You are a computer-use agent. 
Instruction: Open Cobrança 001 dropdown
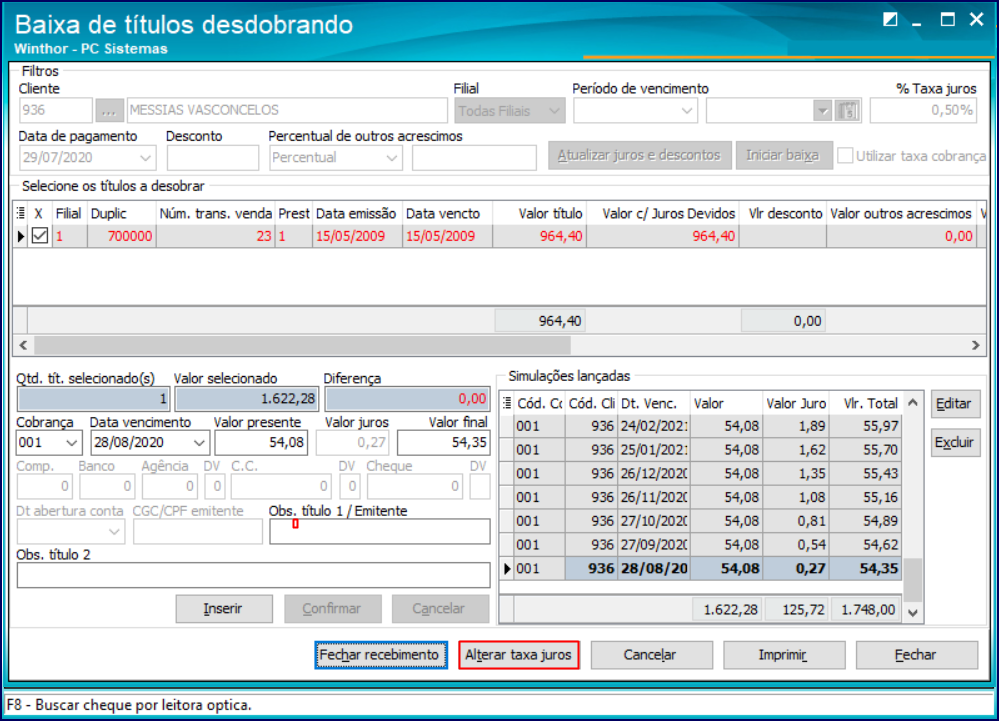pyautogui.click(x=71, y=442)
